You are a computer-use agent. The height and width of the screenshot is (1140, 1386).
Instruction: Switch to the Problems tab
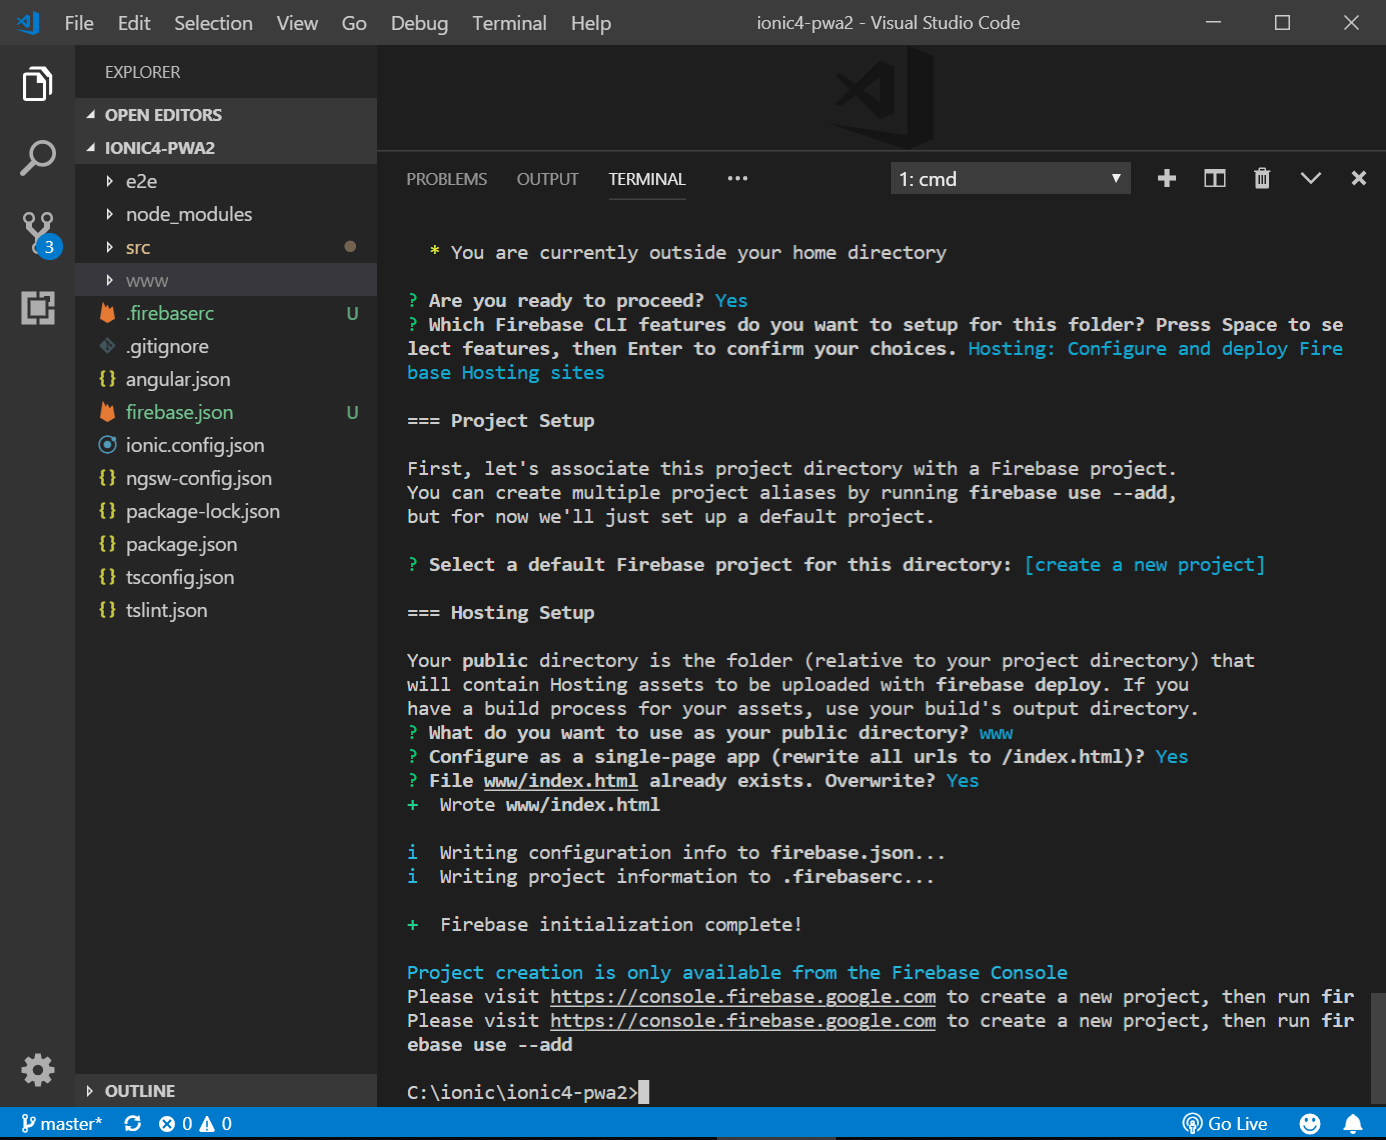pyautogui.click(x=447, y=179)
